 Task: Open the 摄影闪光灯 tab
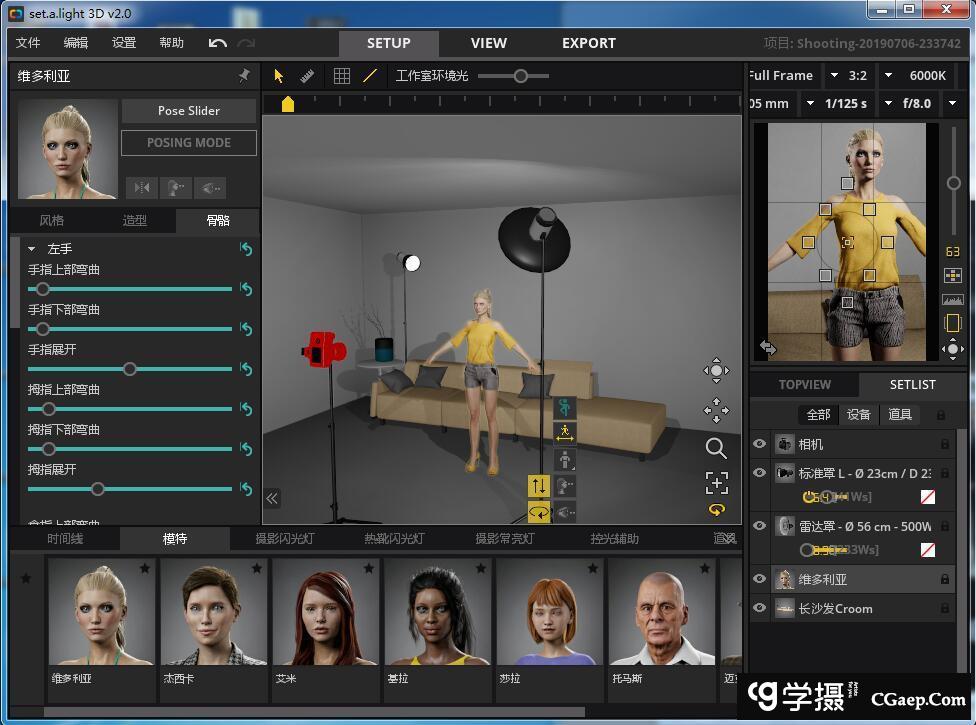coord(284,539)
